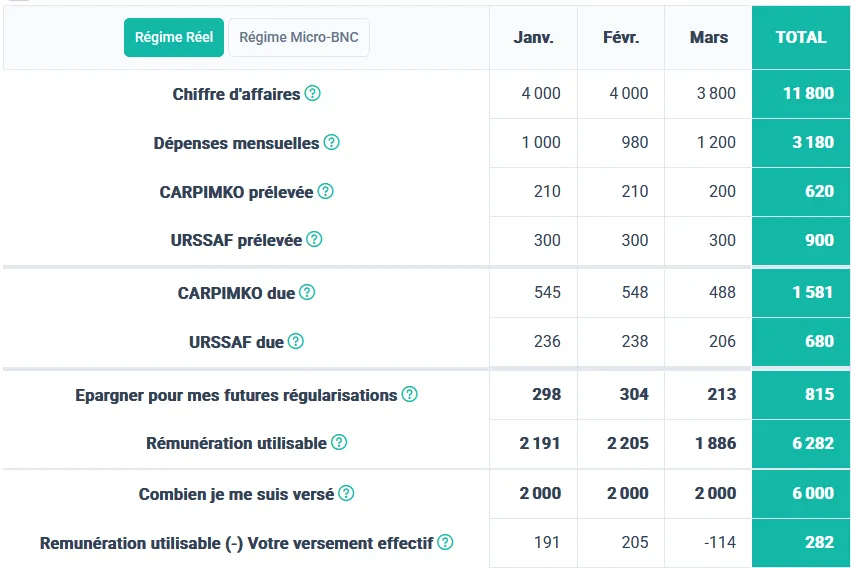The image size is (855, 568).
Task: Open help tooltip for CARPIMKO prélevée
Action: 325,191
